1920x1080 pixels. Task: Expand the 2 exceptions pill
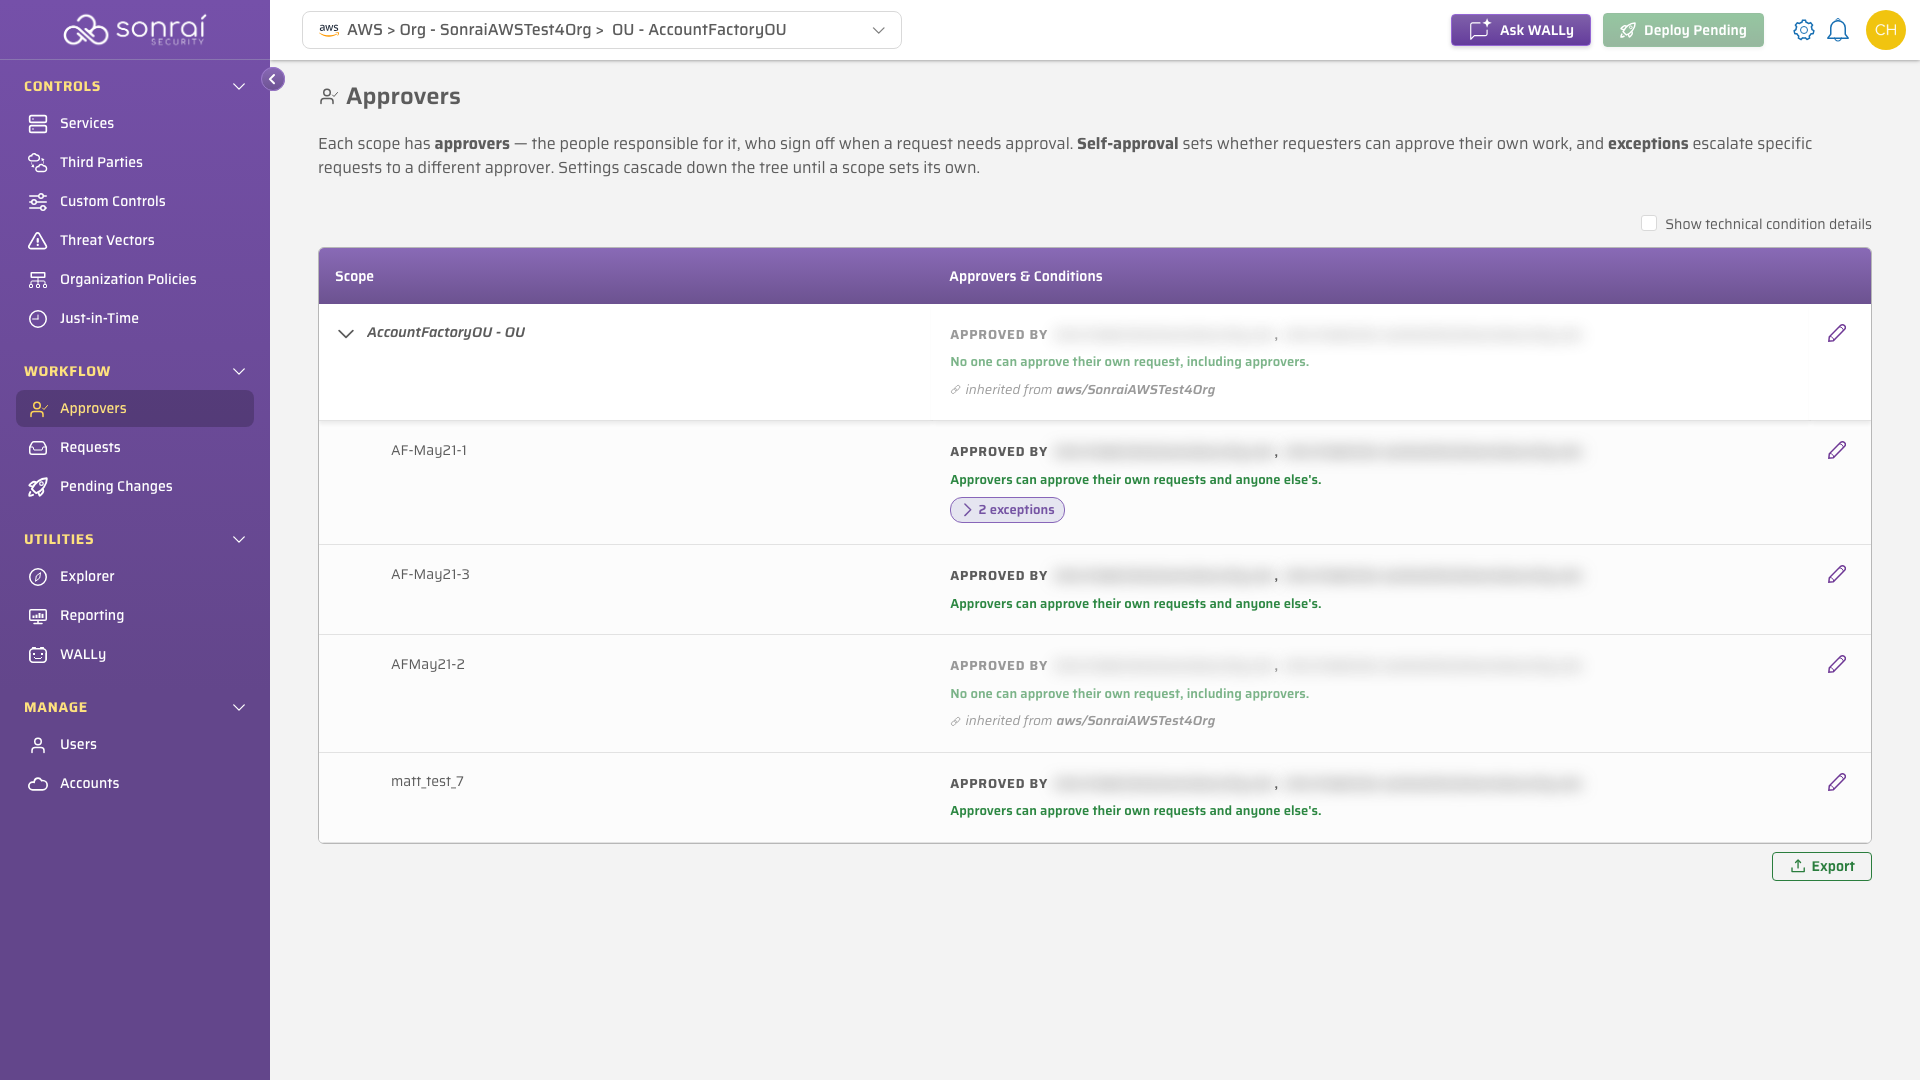(1007, 510)
